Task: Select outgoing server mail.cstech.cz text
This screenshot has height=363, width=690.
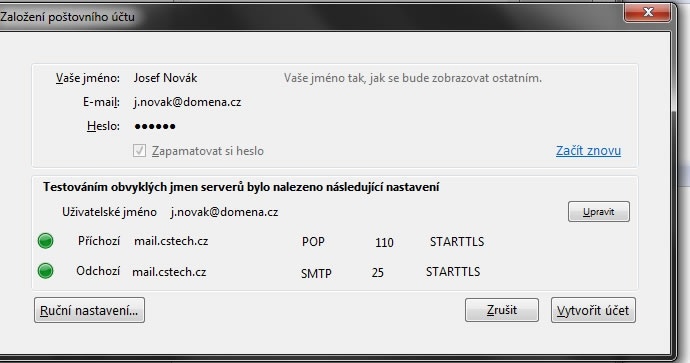Action: coord(169,272)
